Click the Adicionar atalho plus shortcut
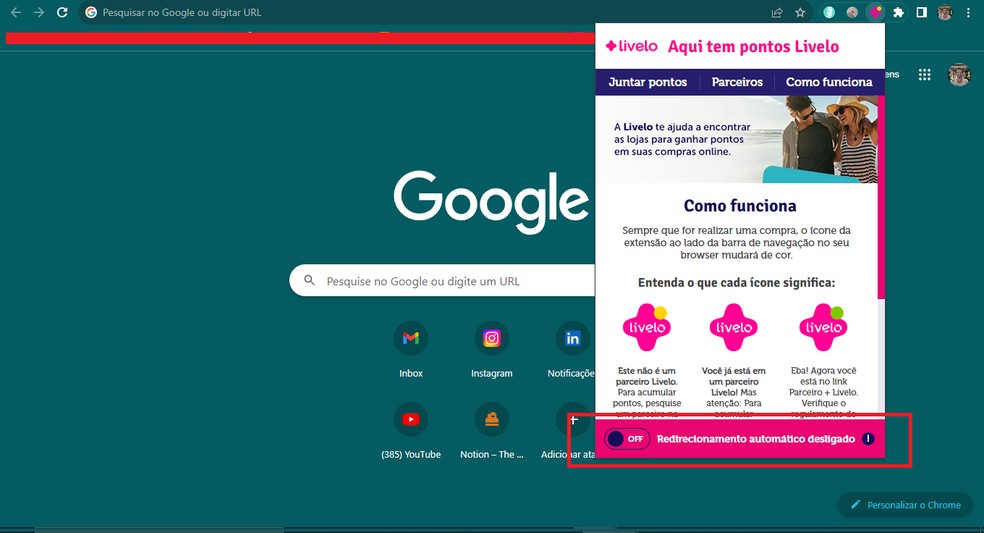Viewport: 984px width, 533px height. pyautogui.click(x=570, y=431)
